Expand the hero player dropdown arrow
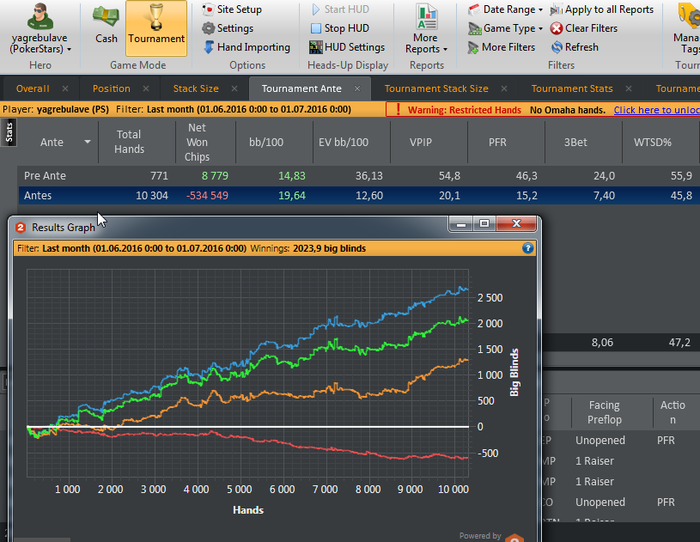 point(69,50)
